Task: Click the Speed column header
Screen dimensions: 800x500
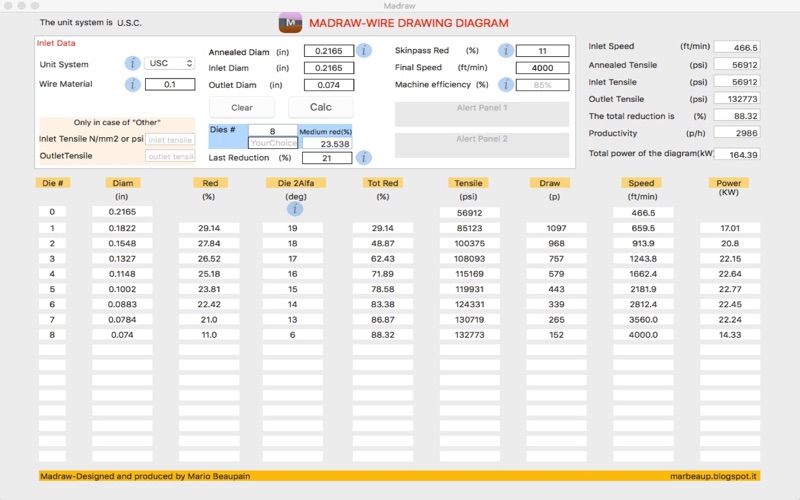Action: tap(641, 183)
